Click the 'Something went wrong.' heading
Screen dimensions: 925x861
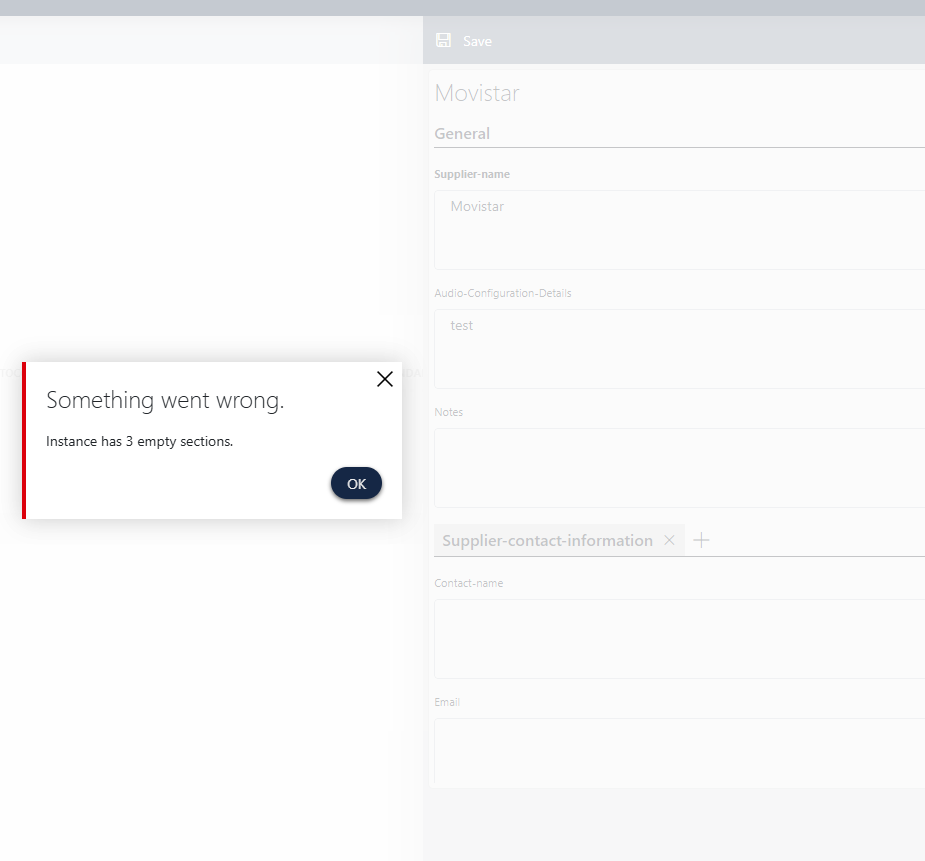click(165, 401)
